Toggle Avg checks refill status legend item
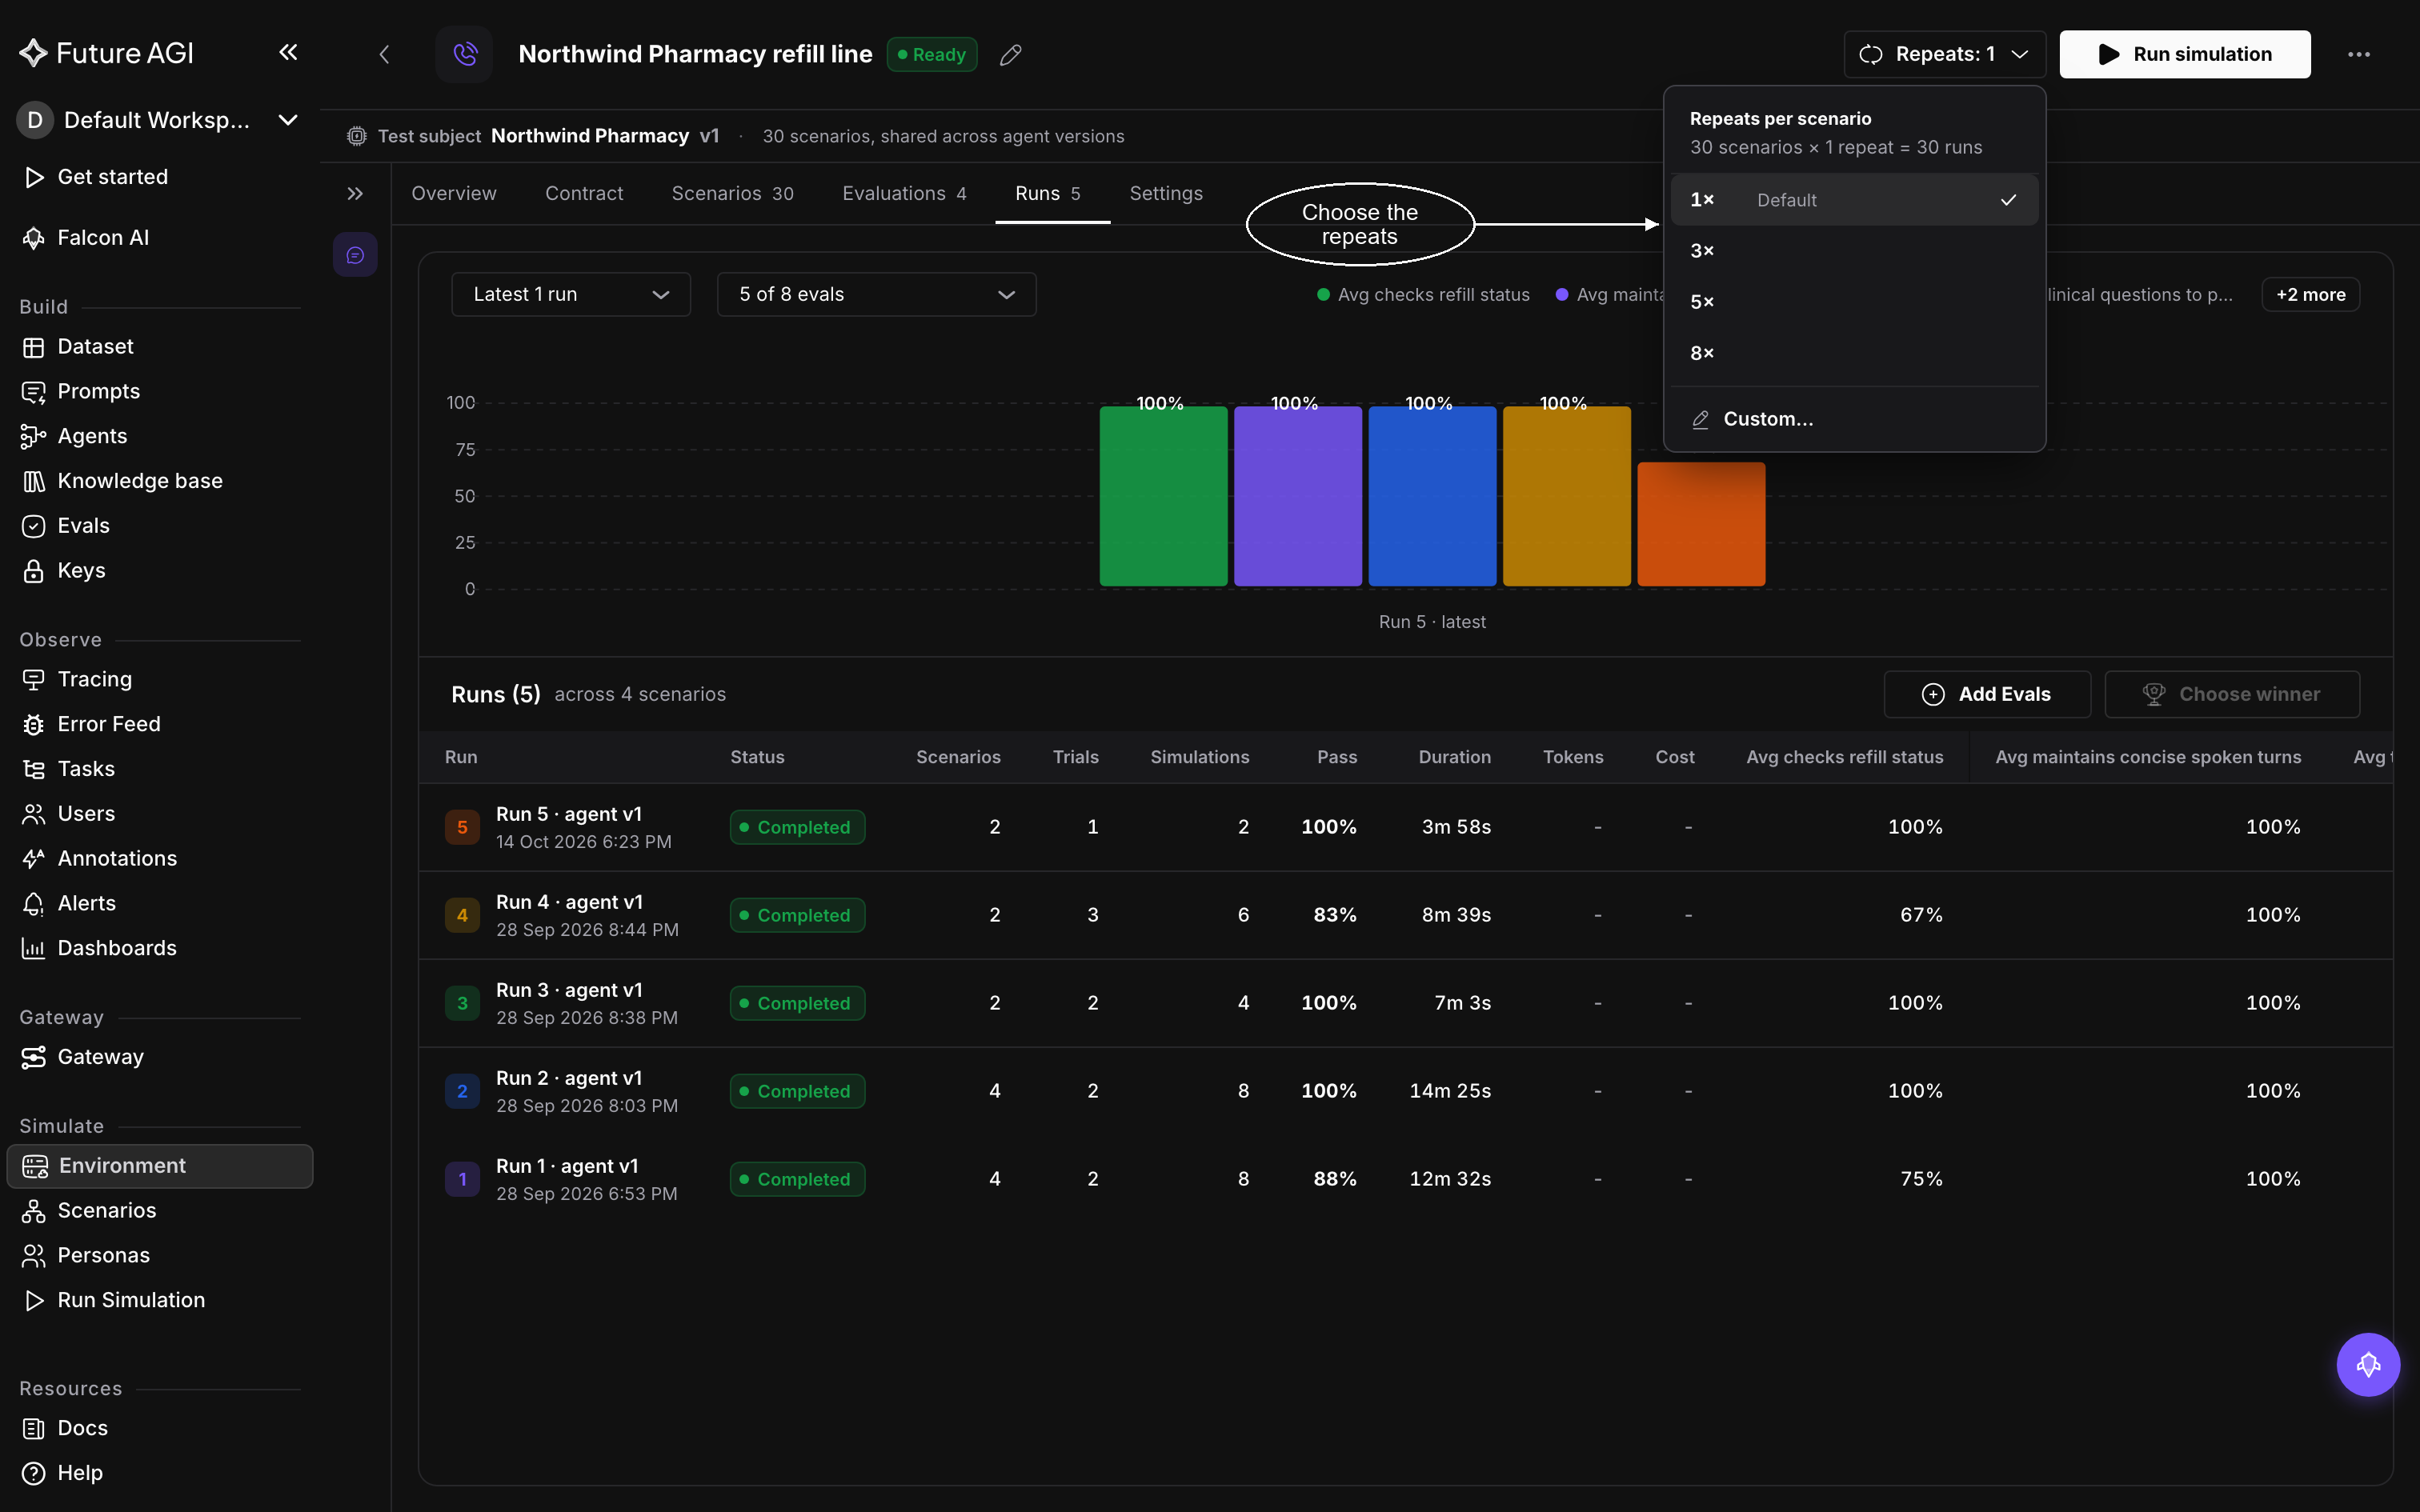The width and height of the screenshot is (2420, 1512). [1423, 294]
